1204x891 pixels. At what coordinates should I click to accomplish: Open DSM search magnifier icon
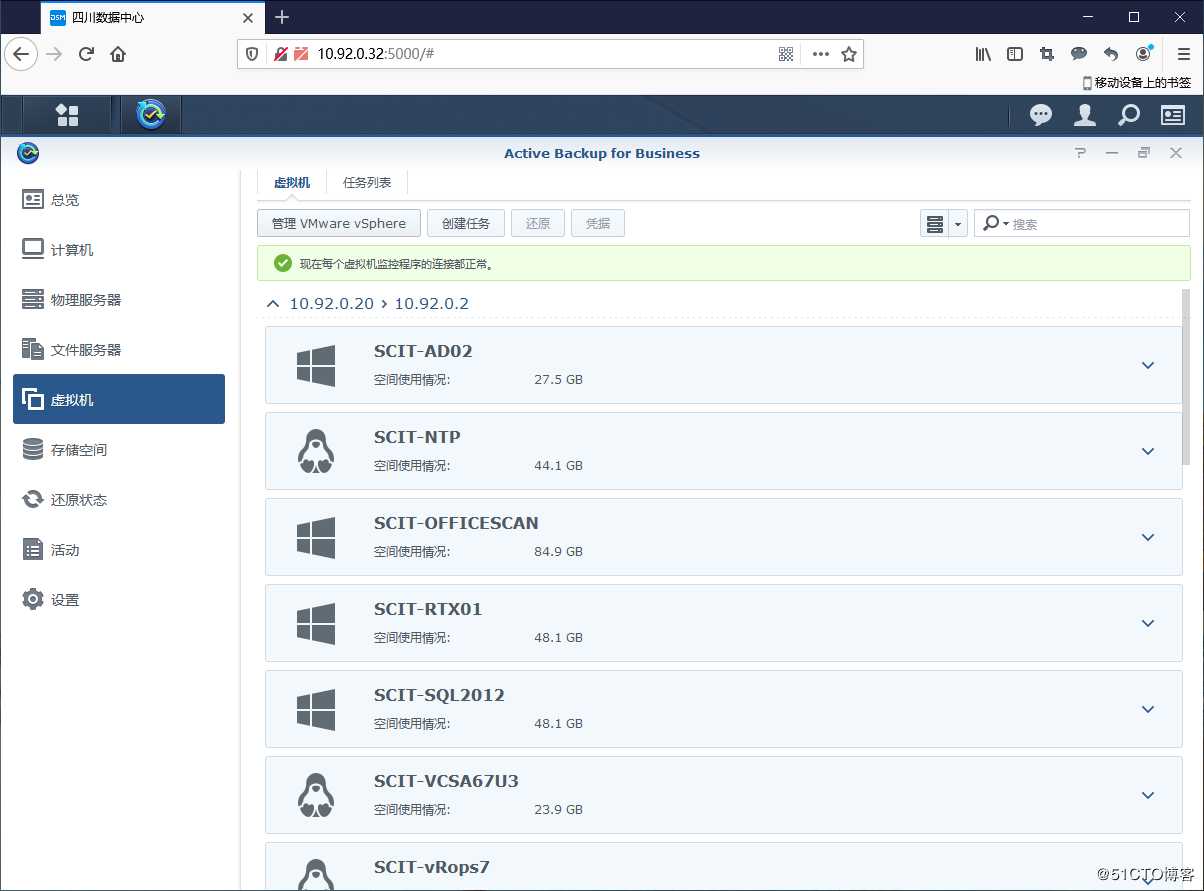[1128, 116]
